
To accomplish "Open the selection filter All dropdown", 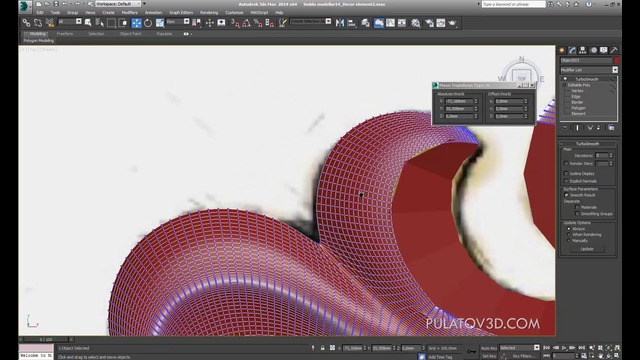I will 69,22.
